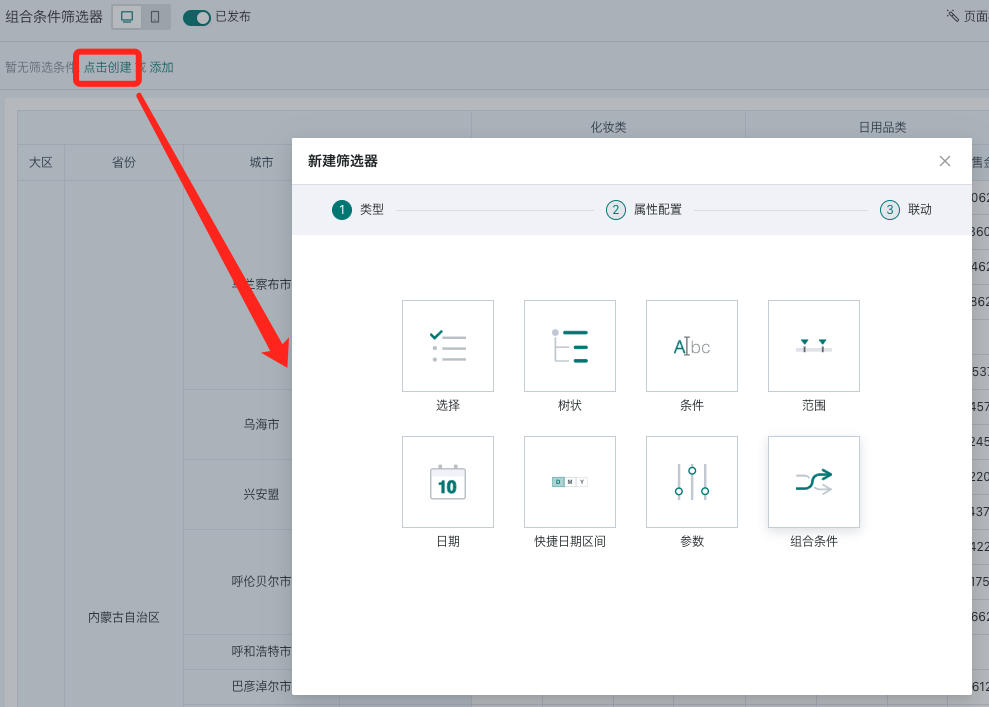This screenshot has height=707, width=989.
Task: Toggle the 已发布 published switch
Action: pos(197,17)
